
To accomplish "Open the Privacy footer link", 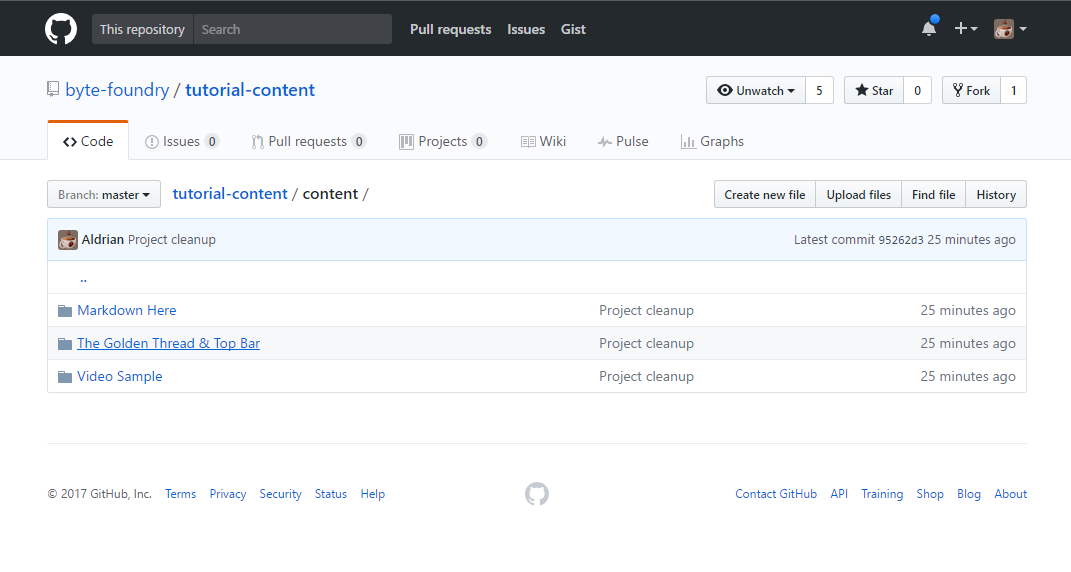I will click(227, 494).
